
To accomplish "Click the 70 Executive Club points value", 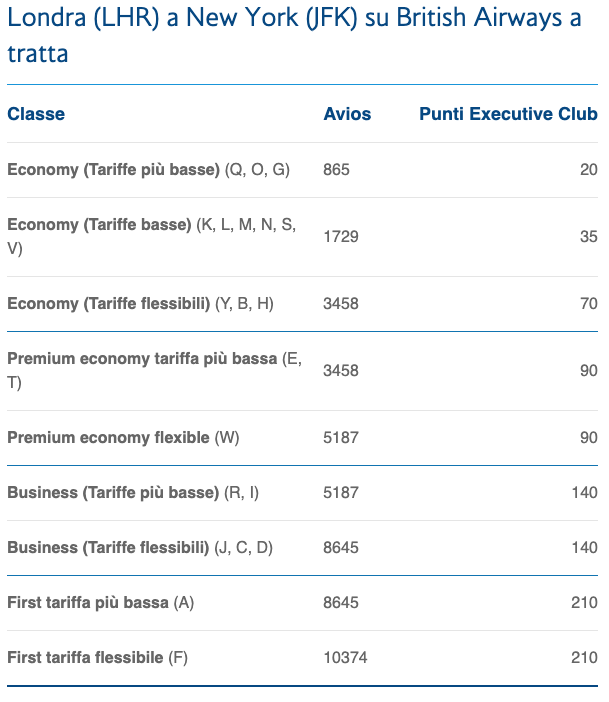I will (x=589, y=304).
